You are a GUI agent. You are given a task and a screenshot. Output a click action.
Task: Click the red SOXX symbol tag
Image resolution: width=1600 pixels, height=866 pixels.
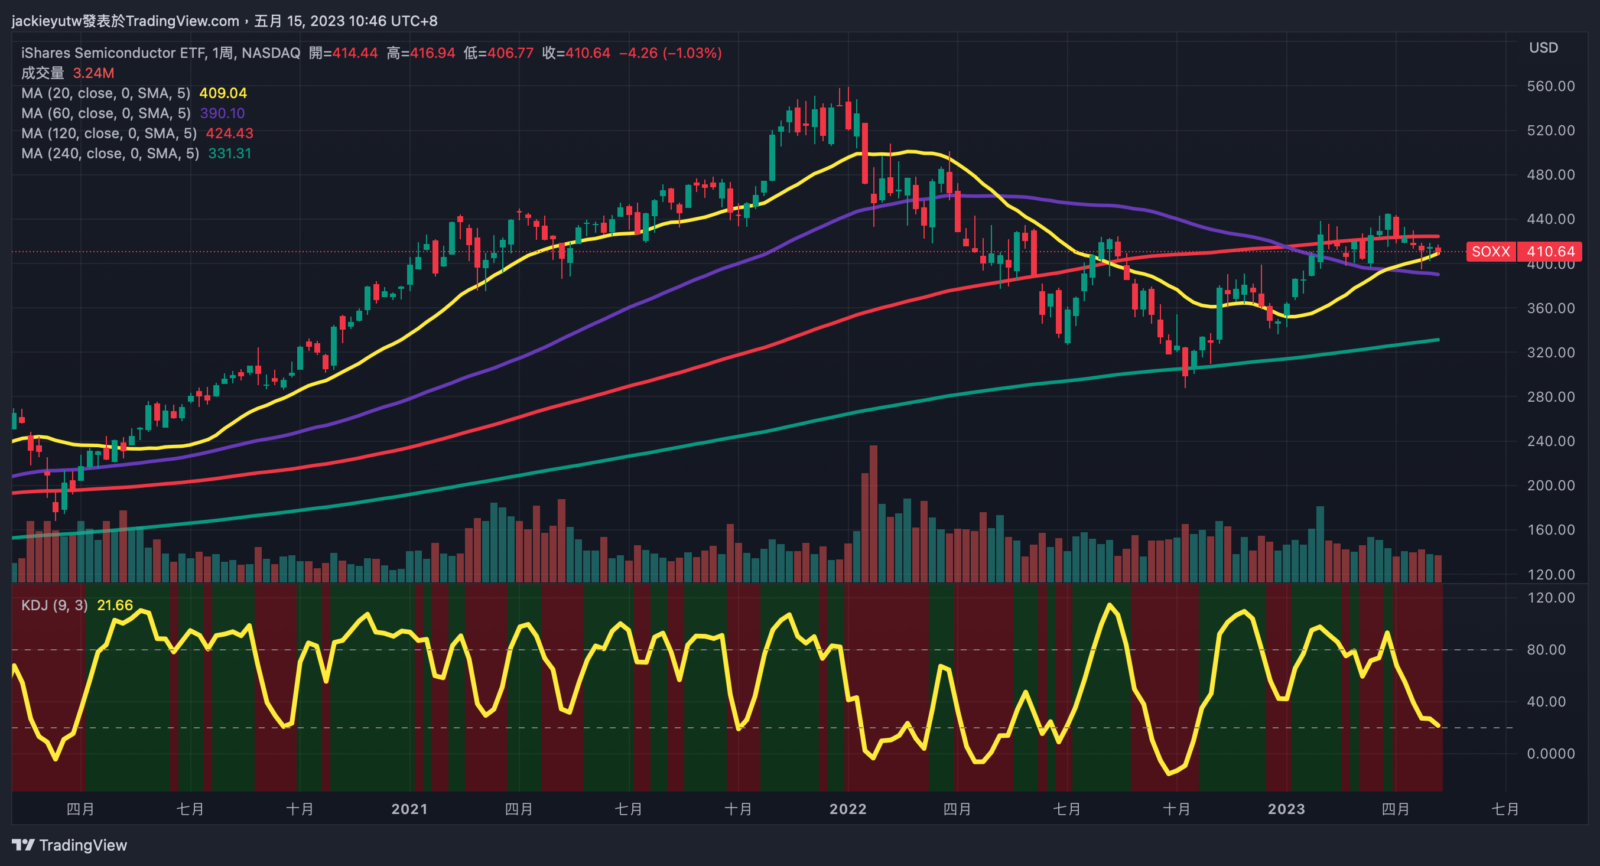[1490, 252]
